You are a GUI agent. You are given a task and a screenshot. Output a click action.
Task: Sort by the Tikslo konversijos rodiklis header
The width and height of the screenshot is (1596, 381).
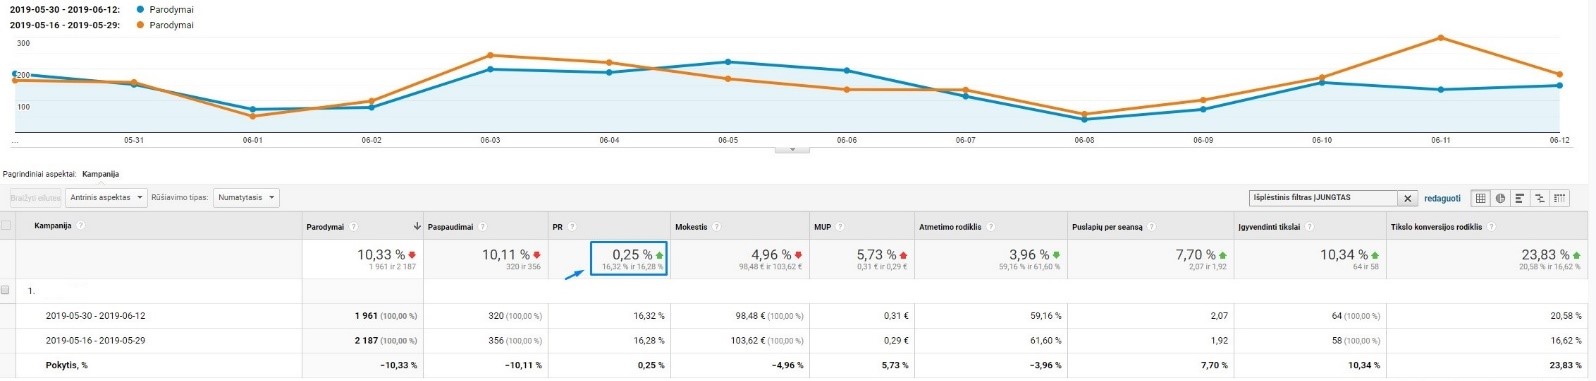pos(1436,227)
